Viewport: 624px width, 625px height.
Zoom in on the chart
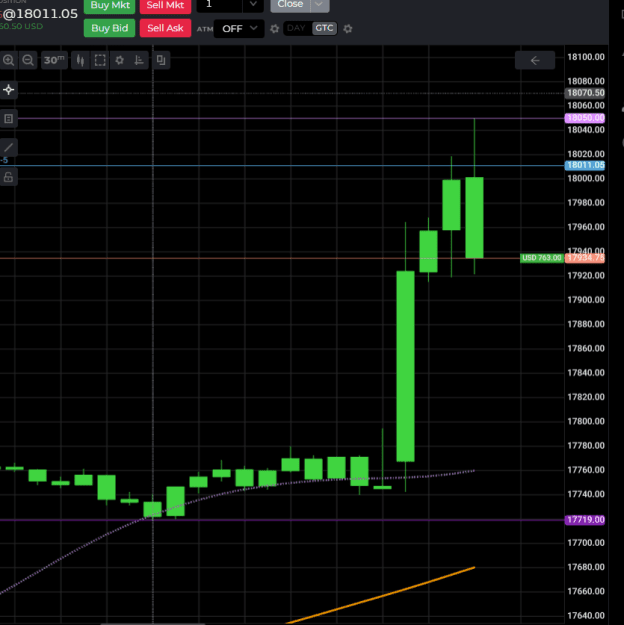[x=8, y=60]
